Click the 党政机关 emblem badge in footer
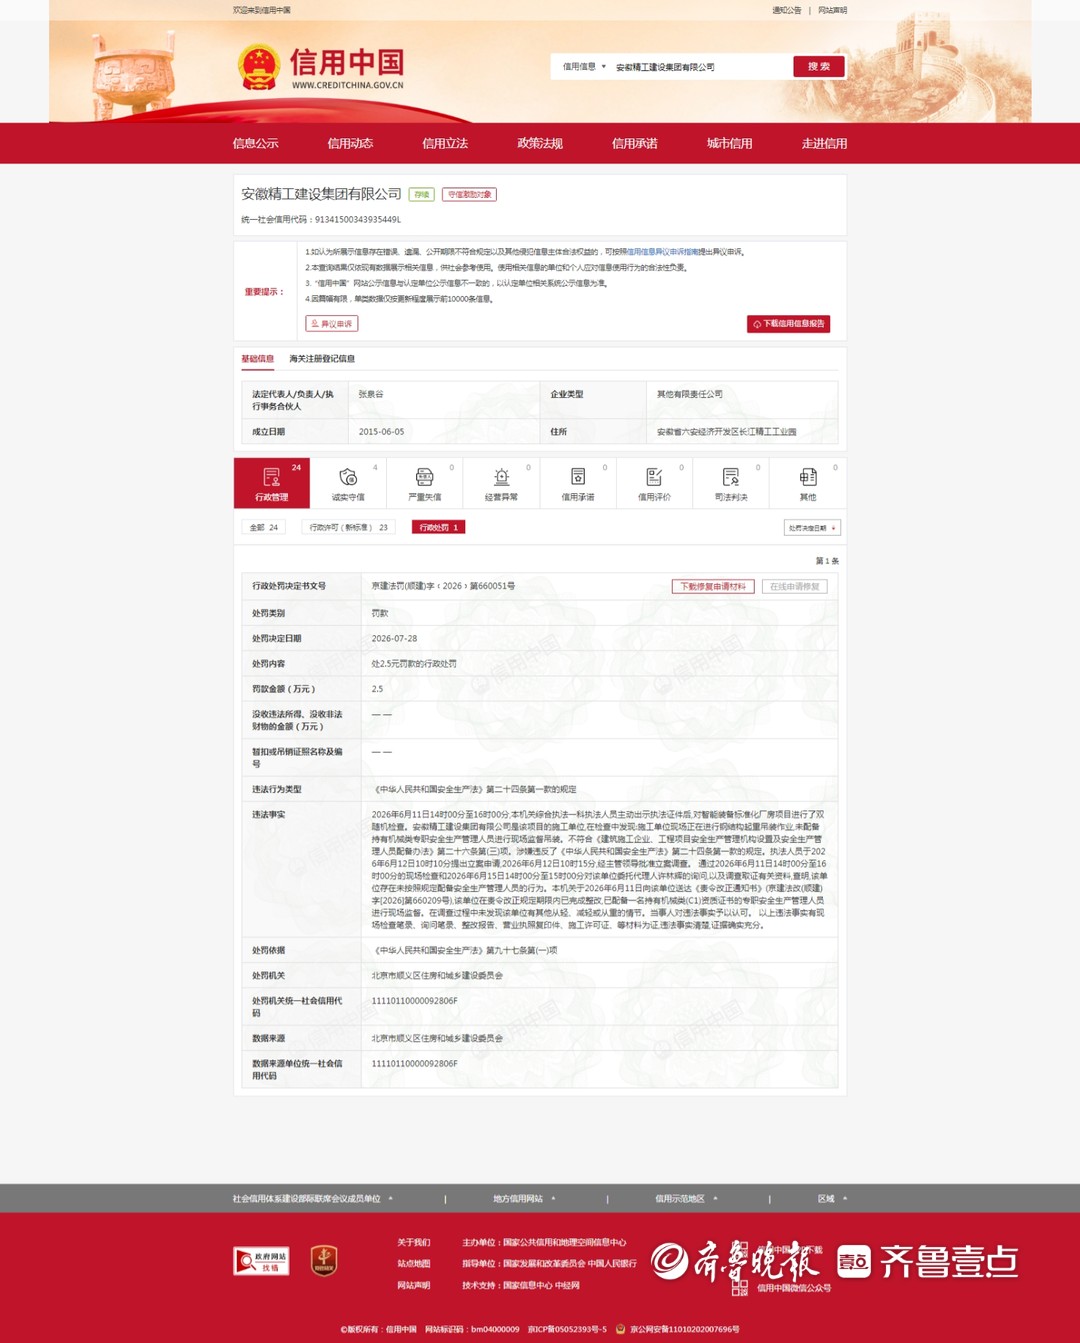This screenshot has width=1080, height=1343. (x=324, y=1260)
